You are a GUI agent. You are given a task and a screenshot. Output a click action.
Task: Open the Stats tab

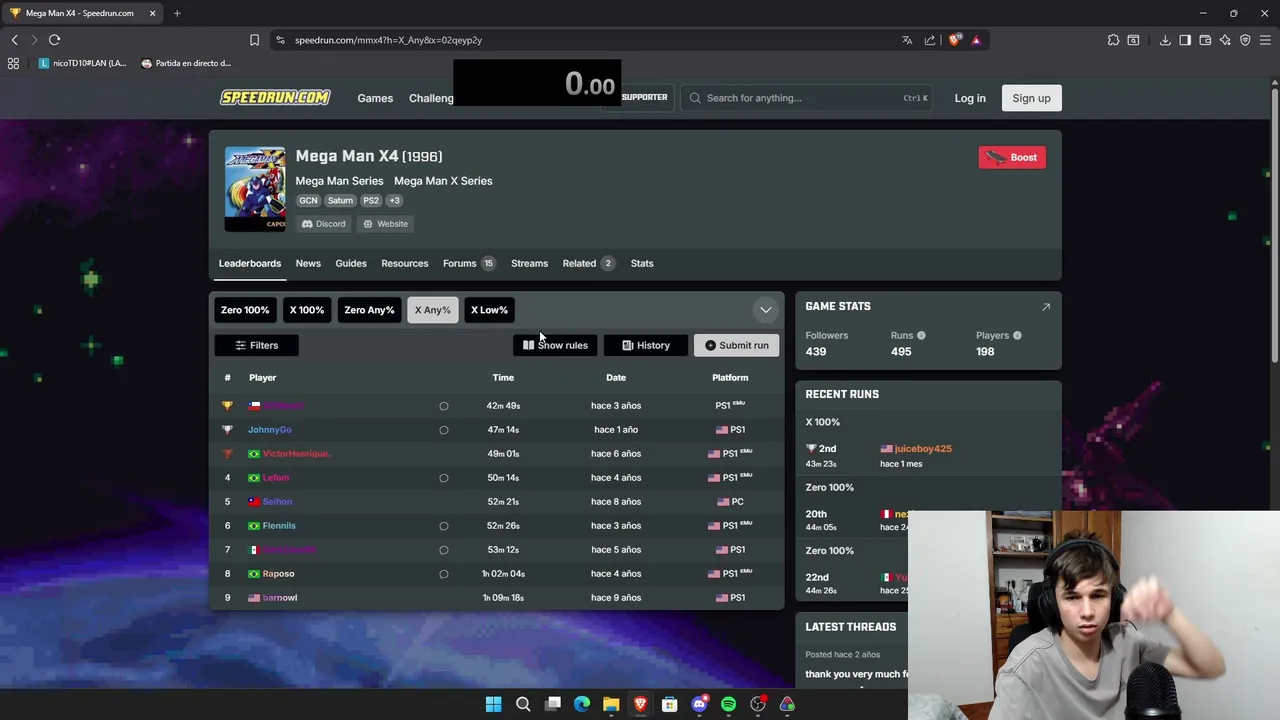tap(642, 263)
